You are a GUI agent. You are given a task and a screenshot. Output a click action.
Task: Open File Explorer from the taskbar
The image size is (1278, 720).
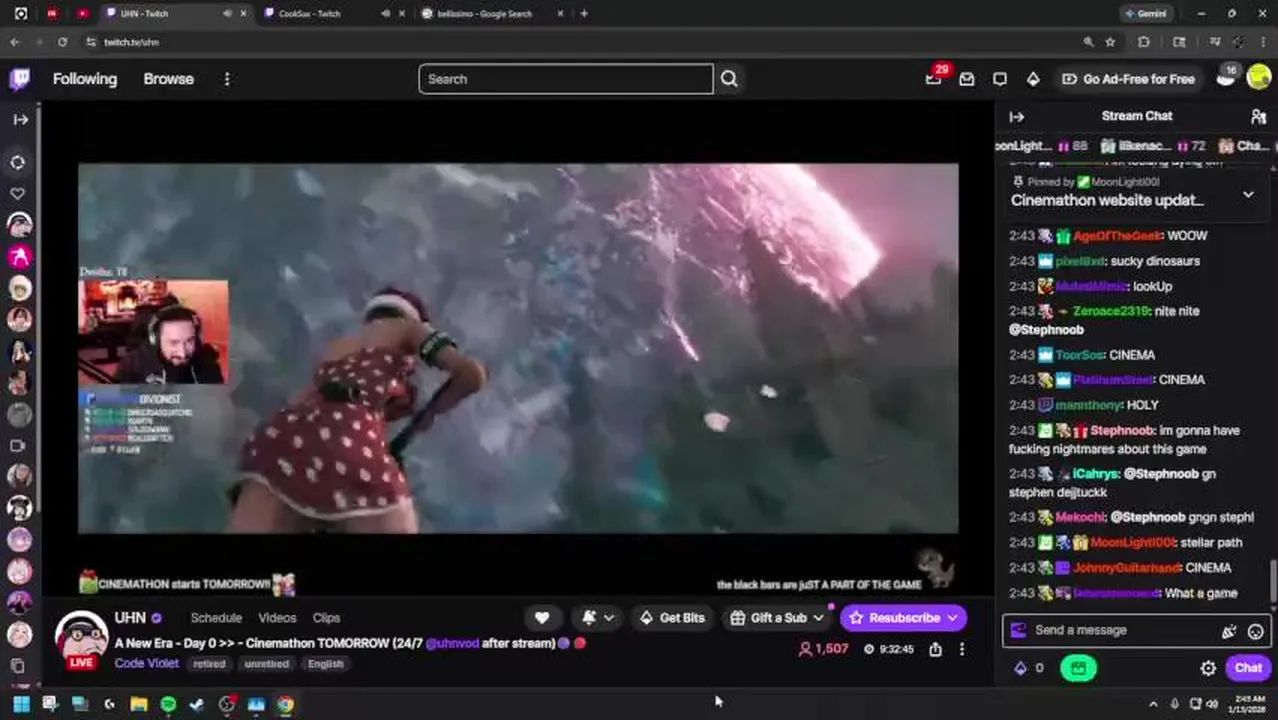(139, 704)
